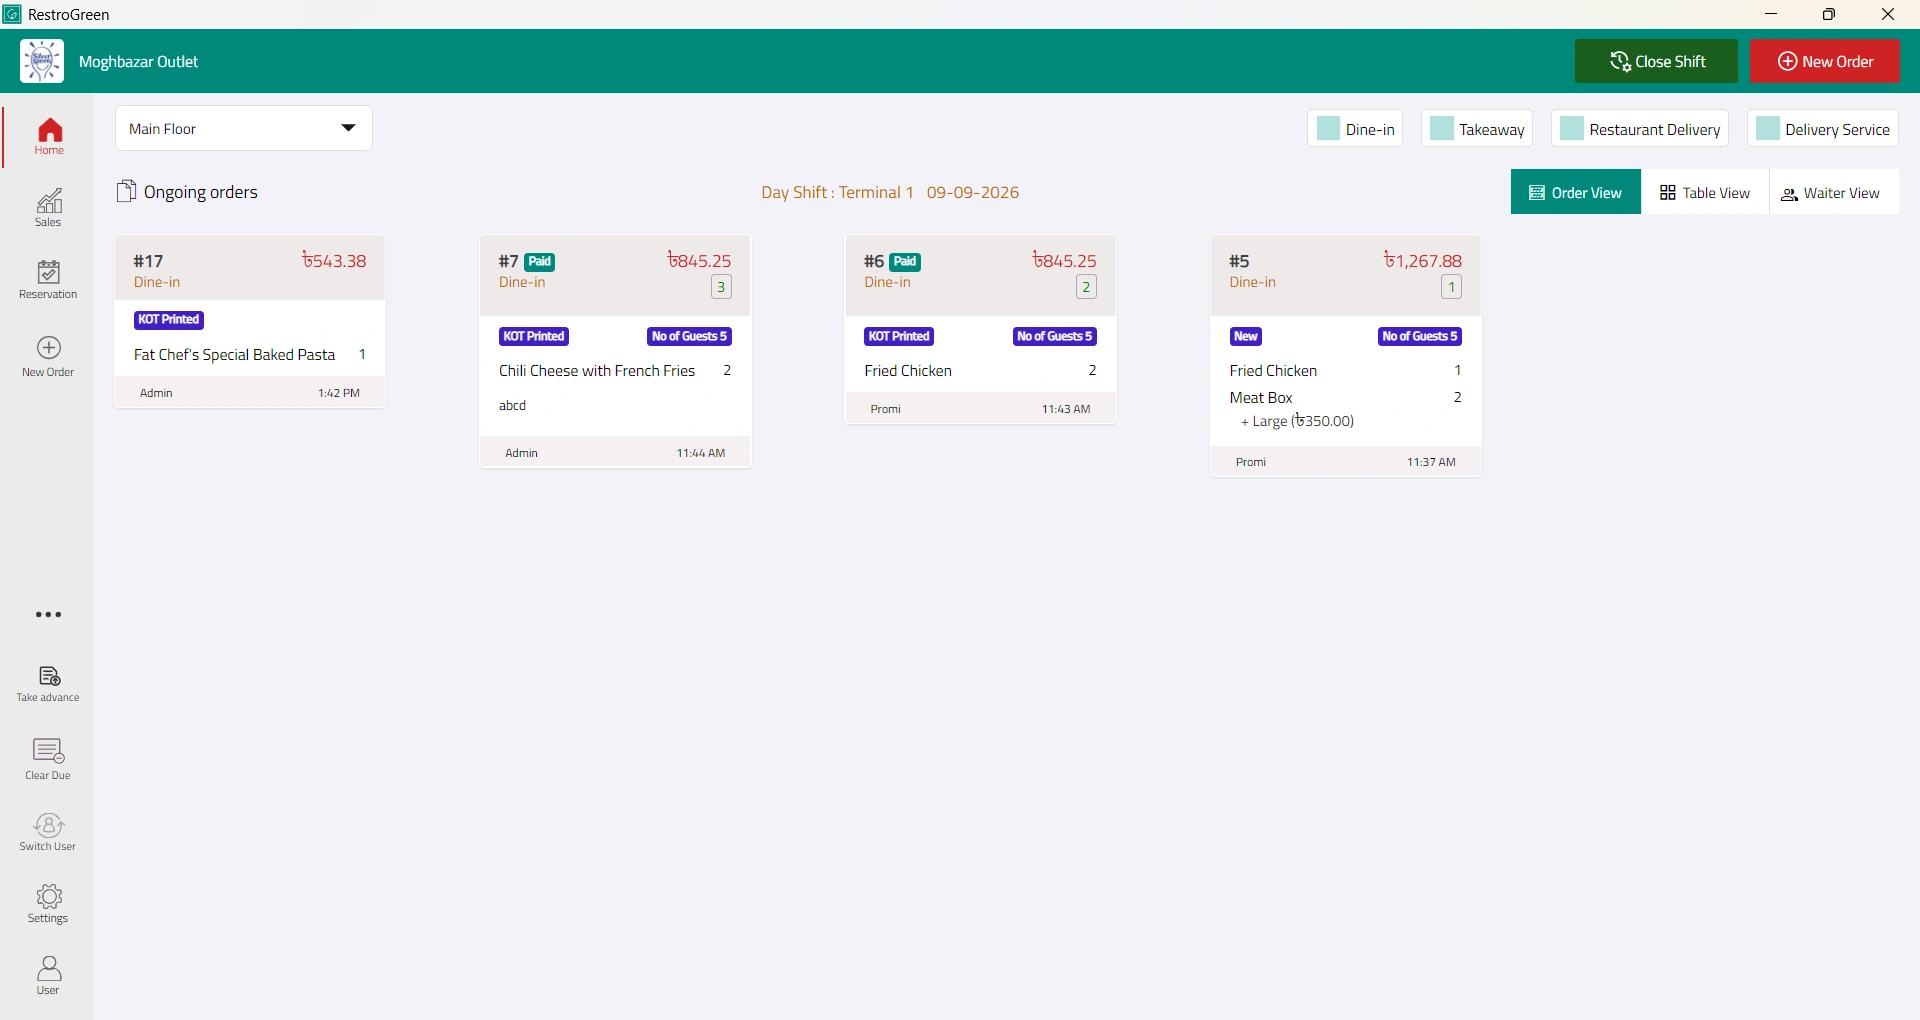The image size is (1920, 1020).
Task: Toggle the Dine-in order filter
Action: pos(1355,129)
